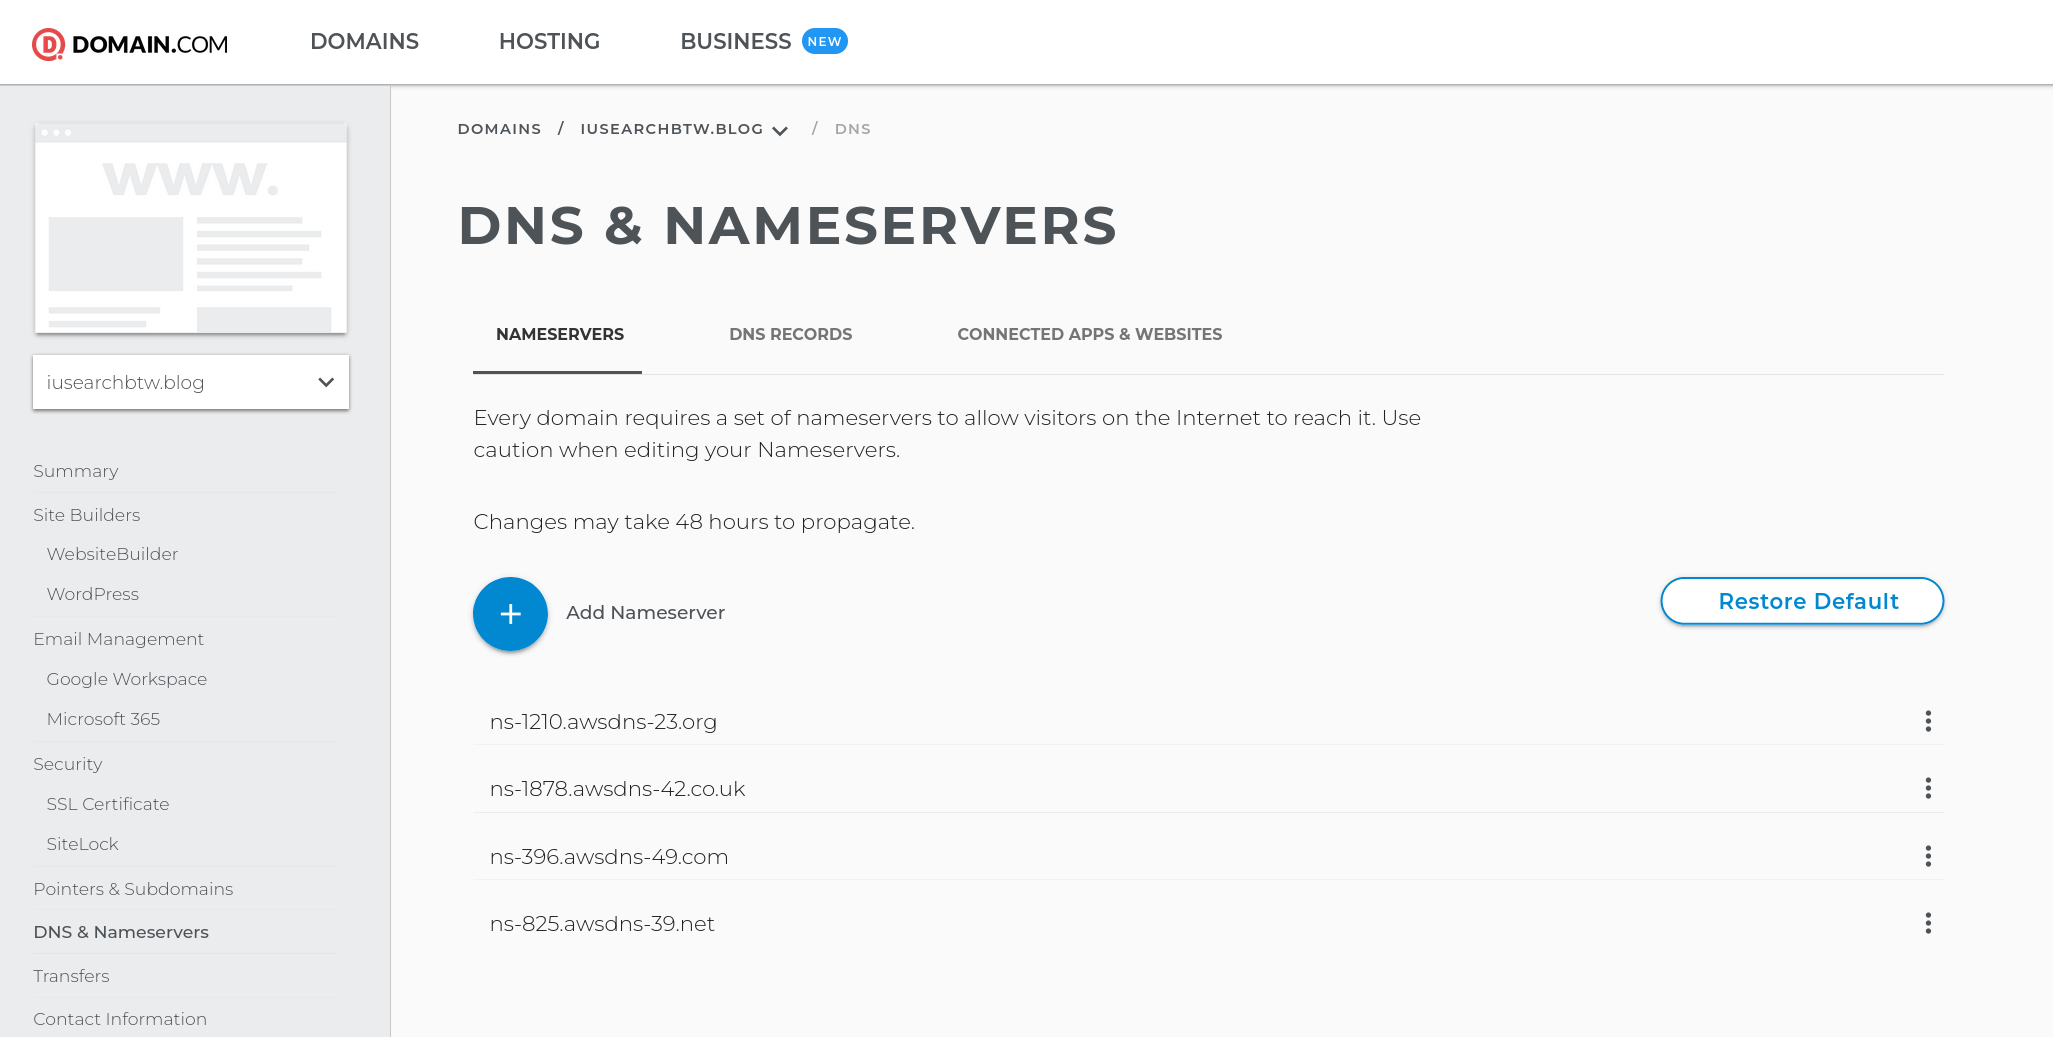Open the kebab menu for ns-825.awsdns-39.net
The width and height of the screenshot is (2058, 1040).
[x=1926, y=923]
